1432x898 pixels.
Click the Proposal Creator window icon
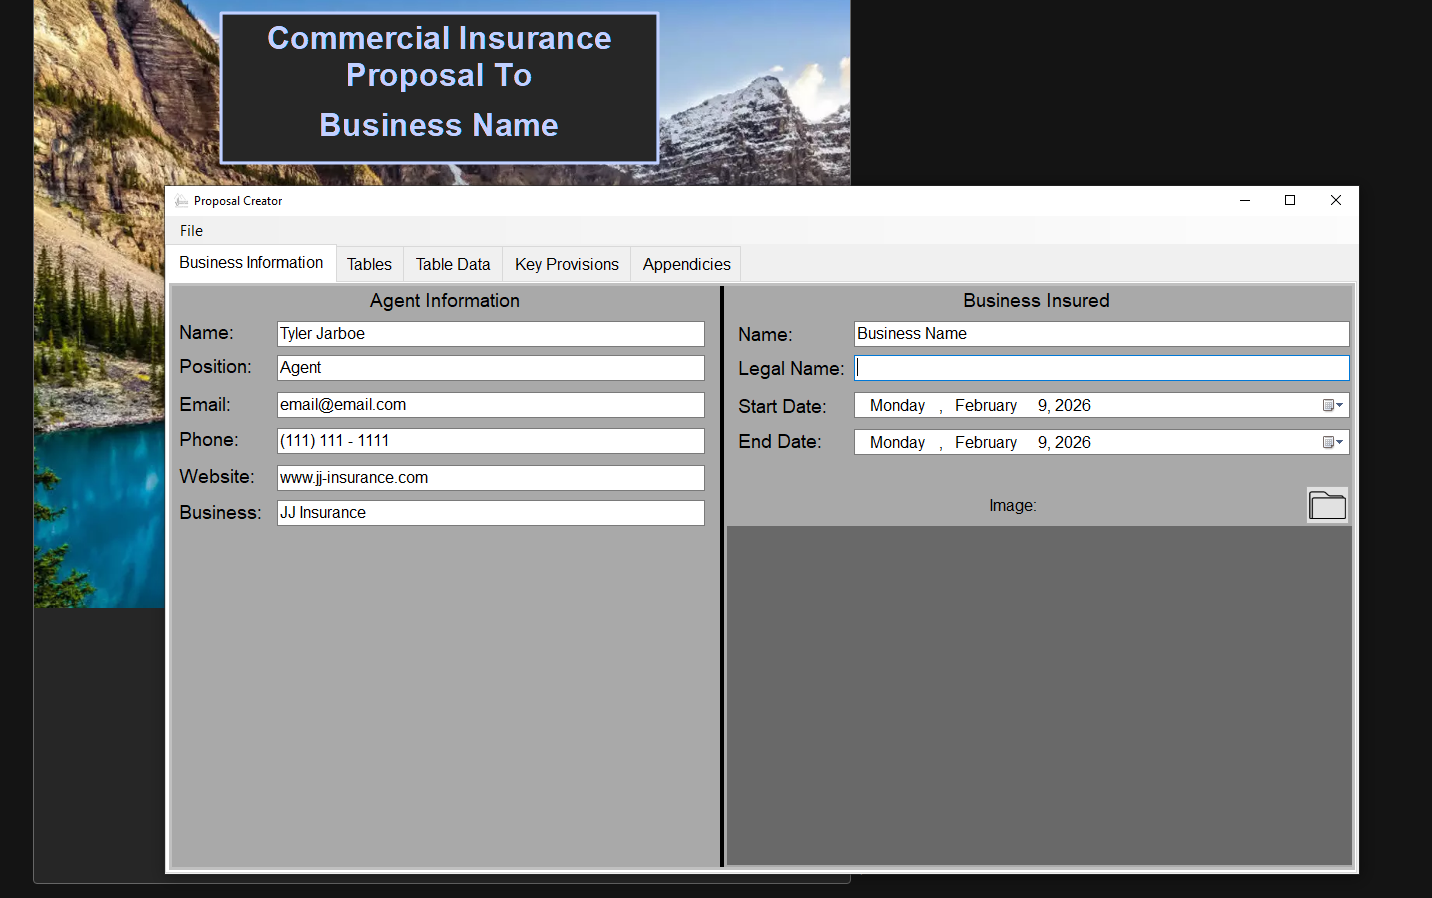click(181, 201)
